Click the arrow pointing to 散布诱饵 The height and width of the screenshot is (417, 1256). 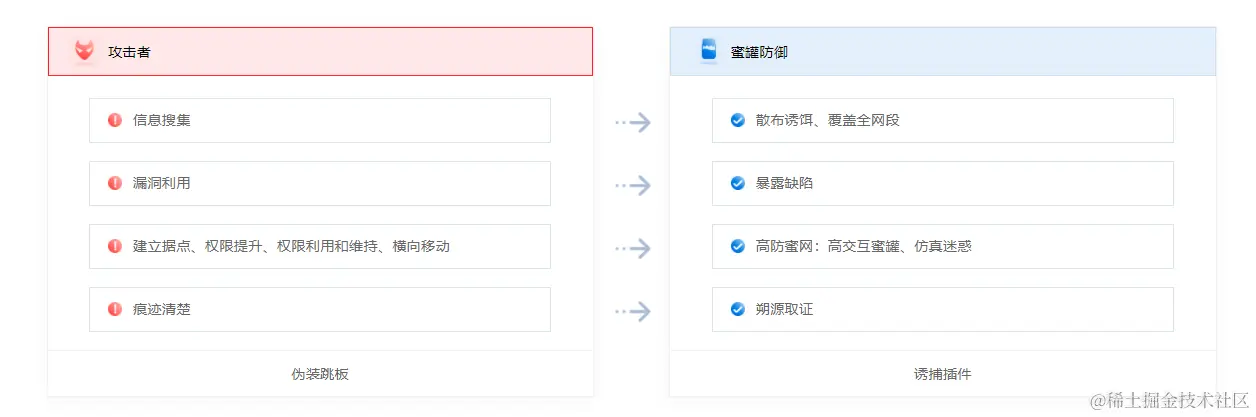[x=633, y=122]
